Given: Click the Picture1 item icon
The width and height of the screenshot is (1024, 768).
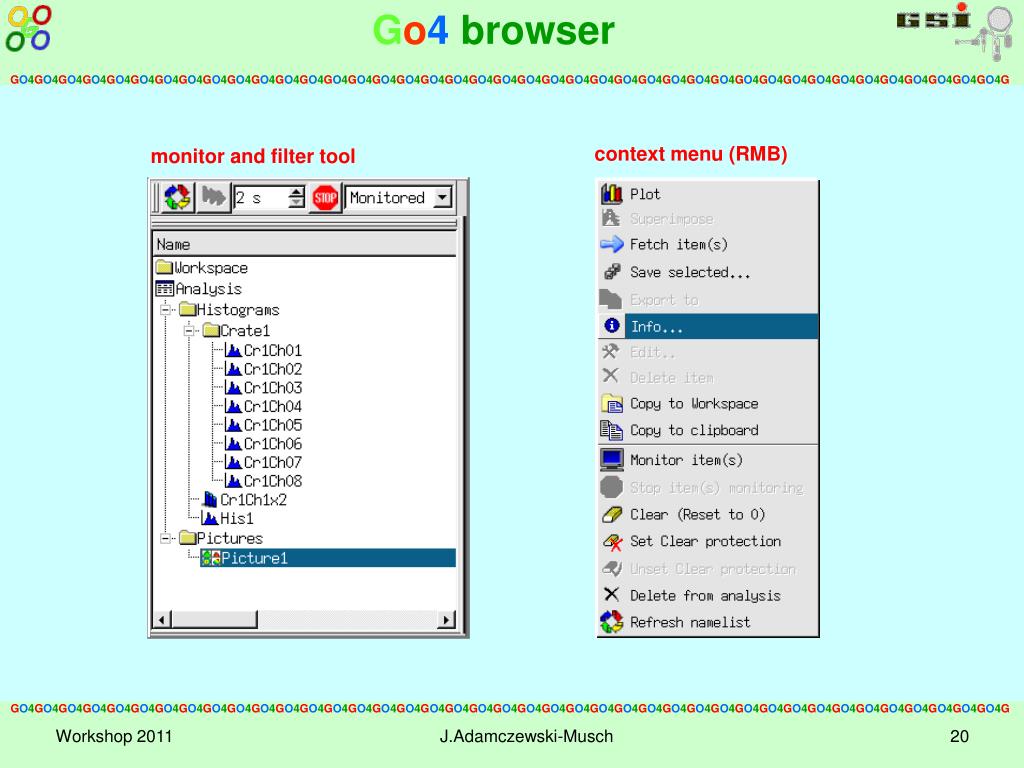Looking at the screenshot, I should 211,558.
